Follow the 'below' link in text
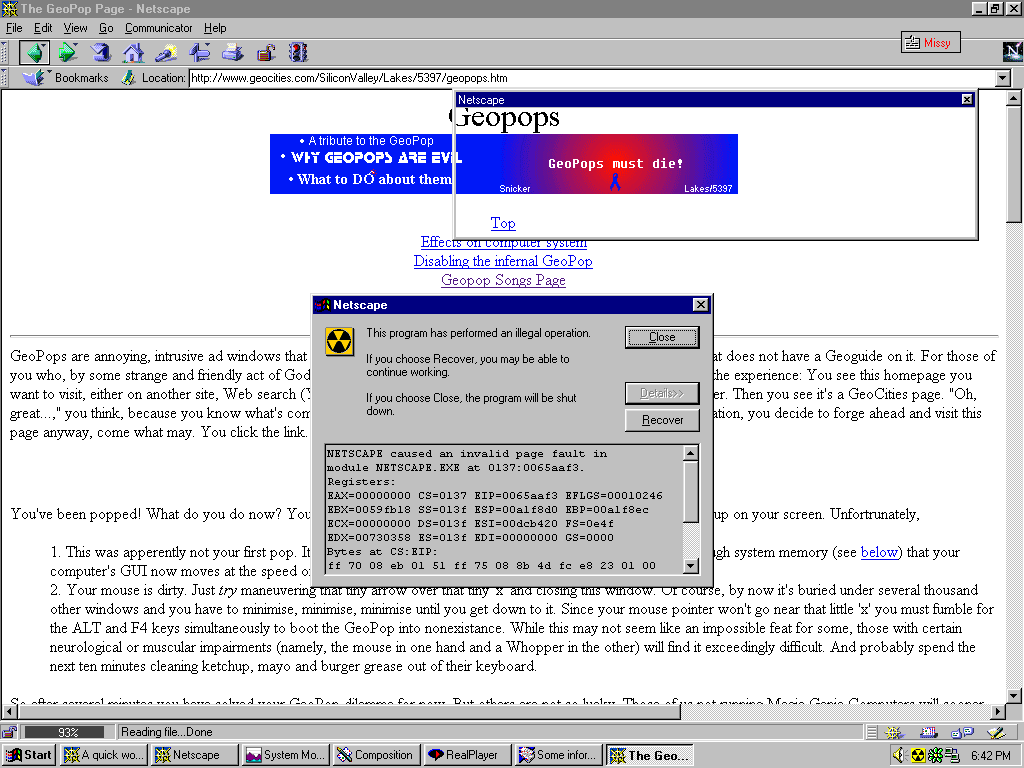Image resolution: width=1024 pixels, height=768 pixels. (879, 552)
